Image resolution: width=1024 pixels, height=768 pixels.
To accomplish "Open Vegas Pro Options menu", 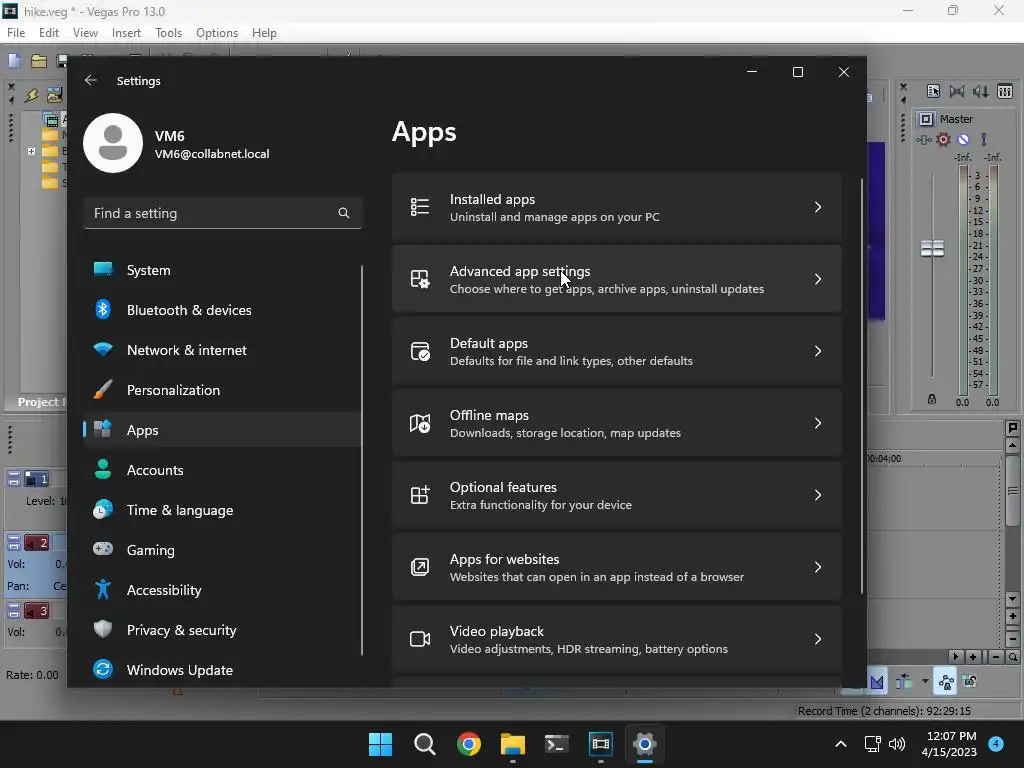I will (x=217, y=33).
